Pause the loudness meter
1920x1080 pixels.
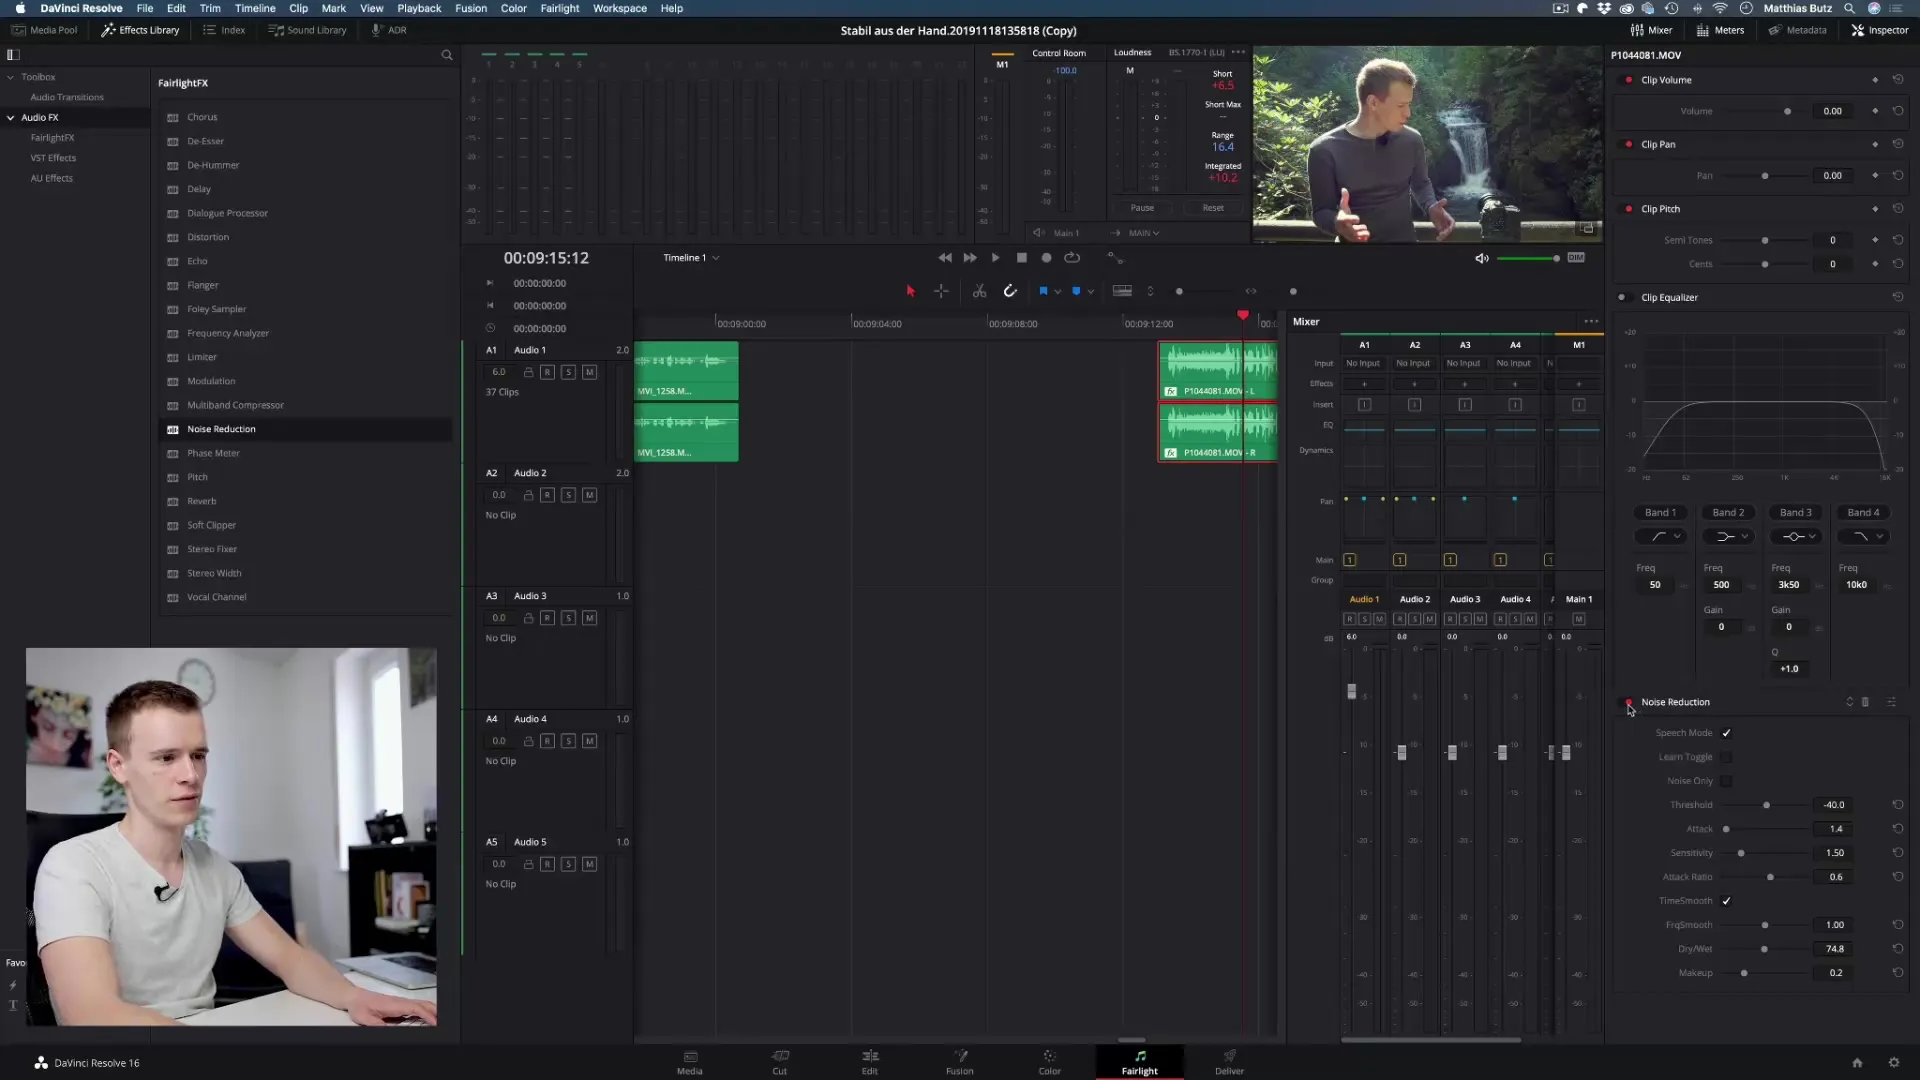click(1142, 208)
